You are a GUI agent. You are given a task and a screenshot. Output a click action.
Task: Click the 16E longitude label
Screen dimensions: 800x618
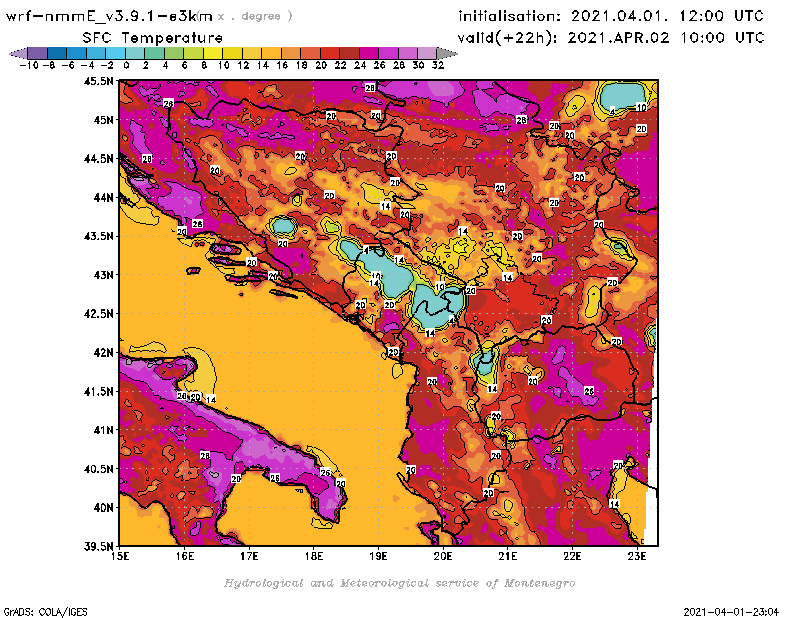pyautogui.click(x=185, y=556)
